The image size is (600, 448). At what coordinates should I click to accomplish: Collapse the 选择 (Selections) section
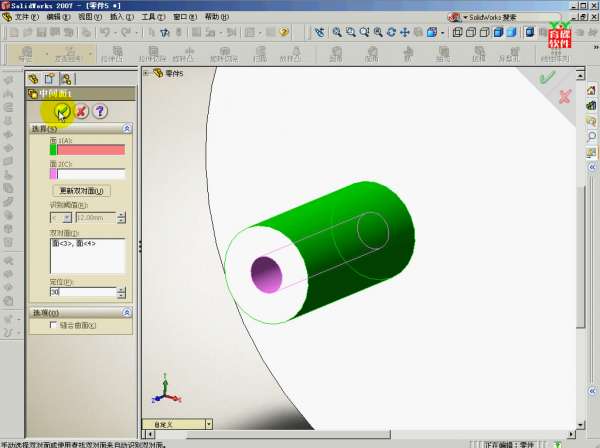(126, 129)
